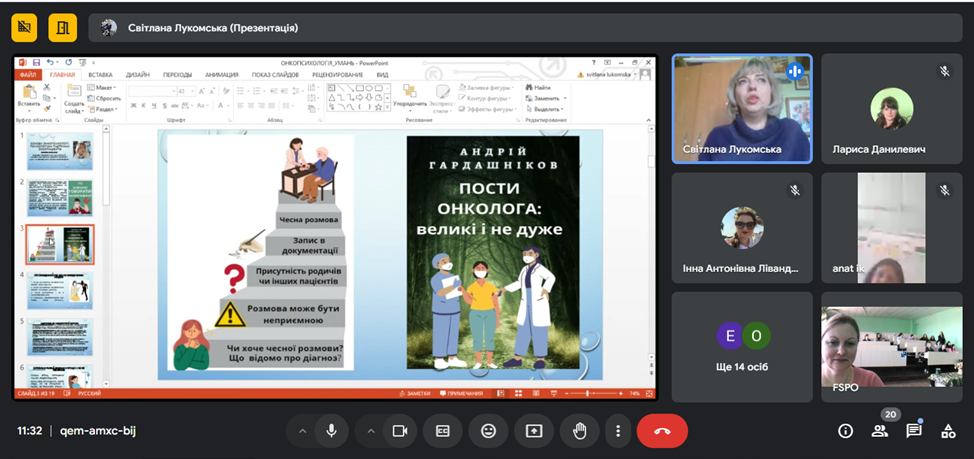Switch to slide sorter view icon
Screen dimensions: 974x459
pos(517,393)
